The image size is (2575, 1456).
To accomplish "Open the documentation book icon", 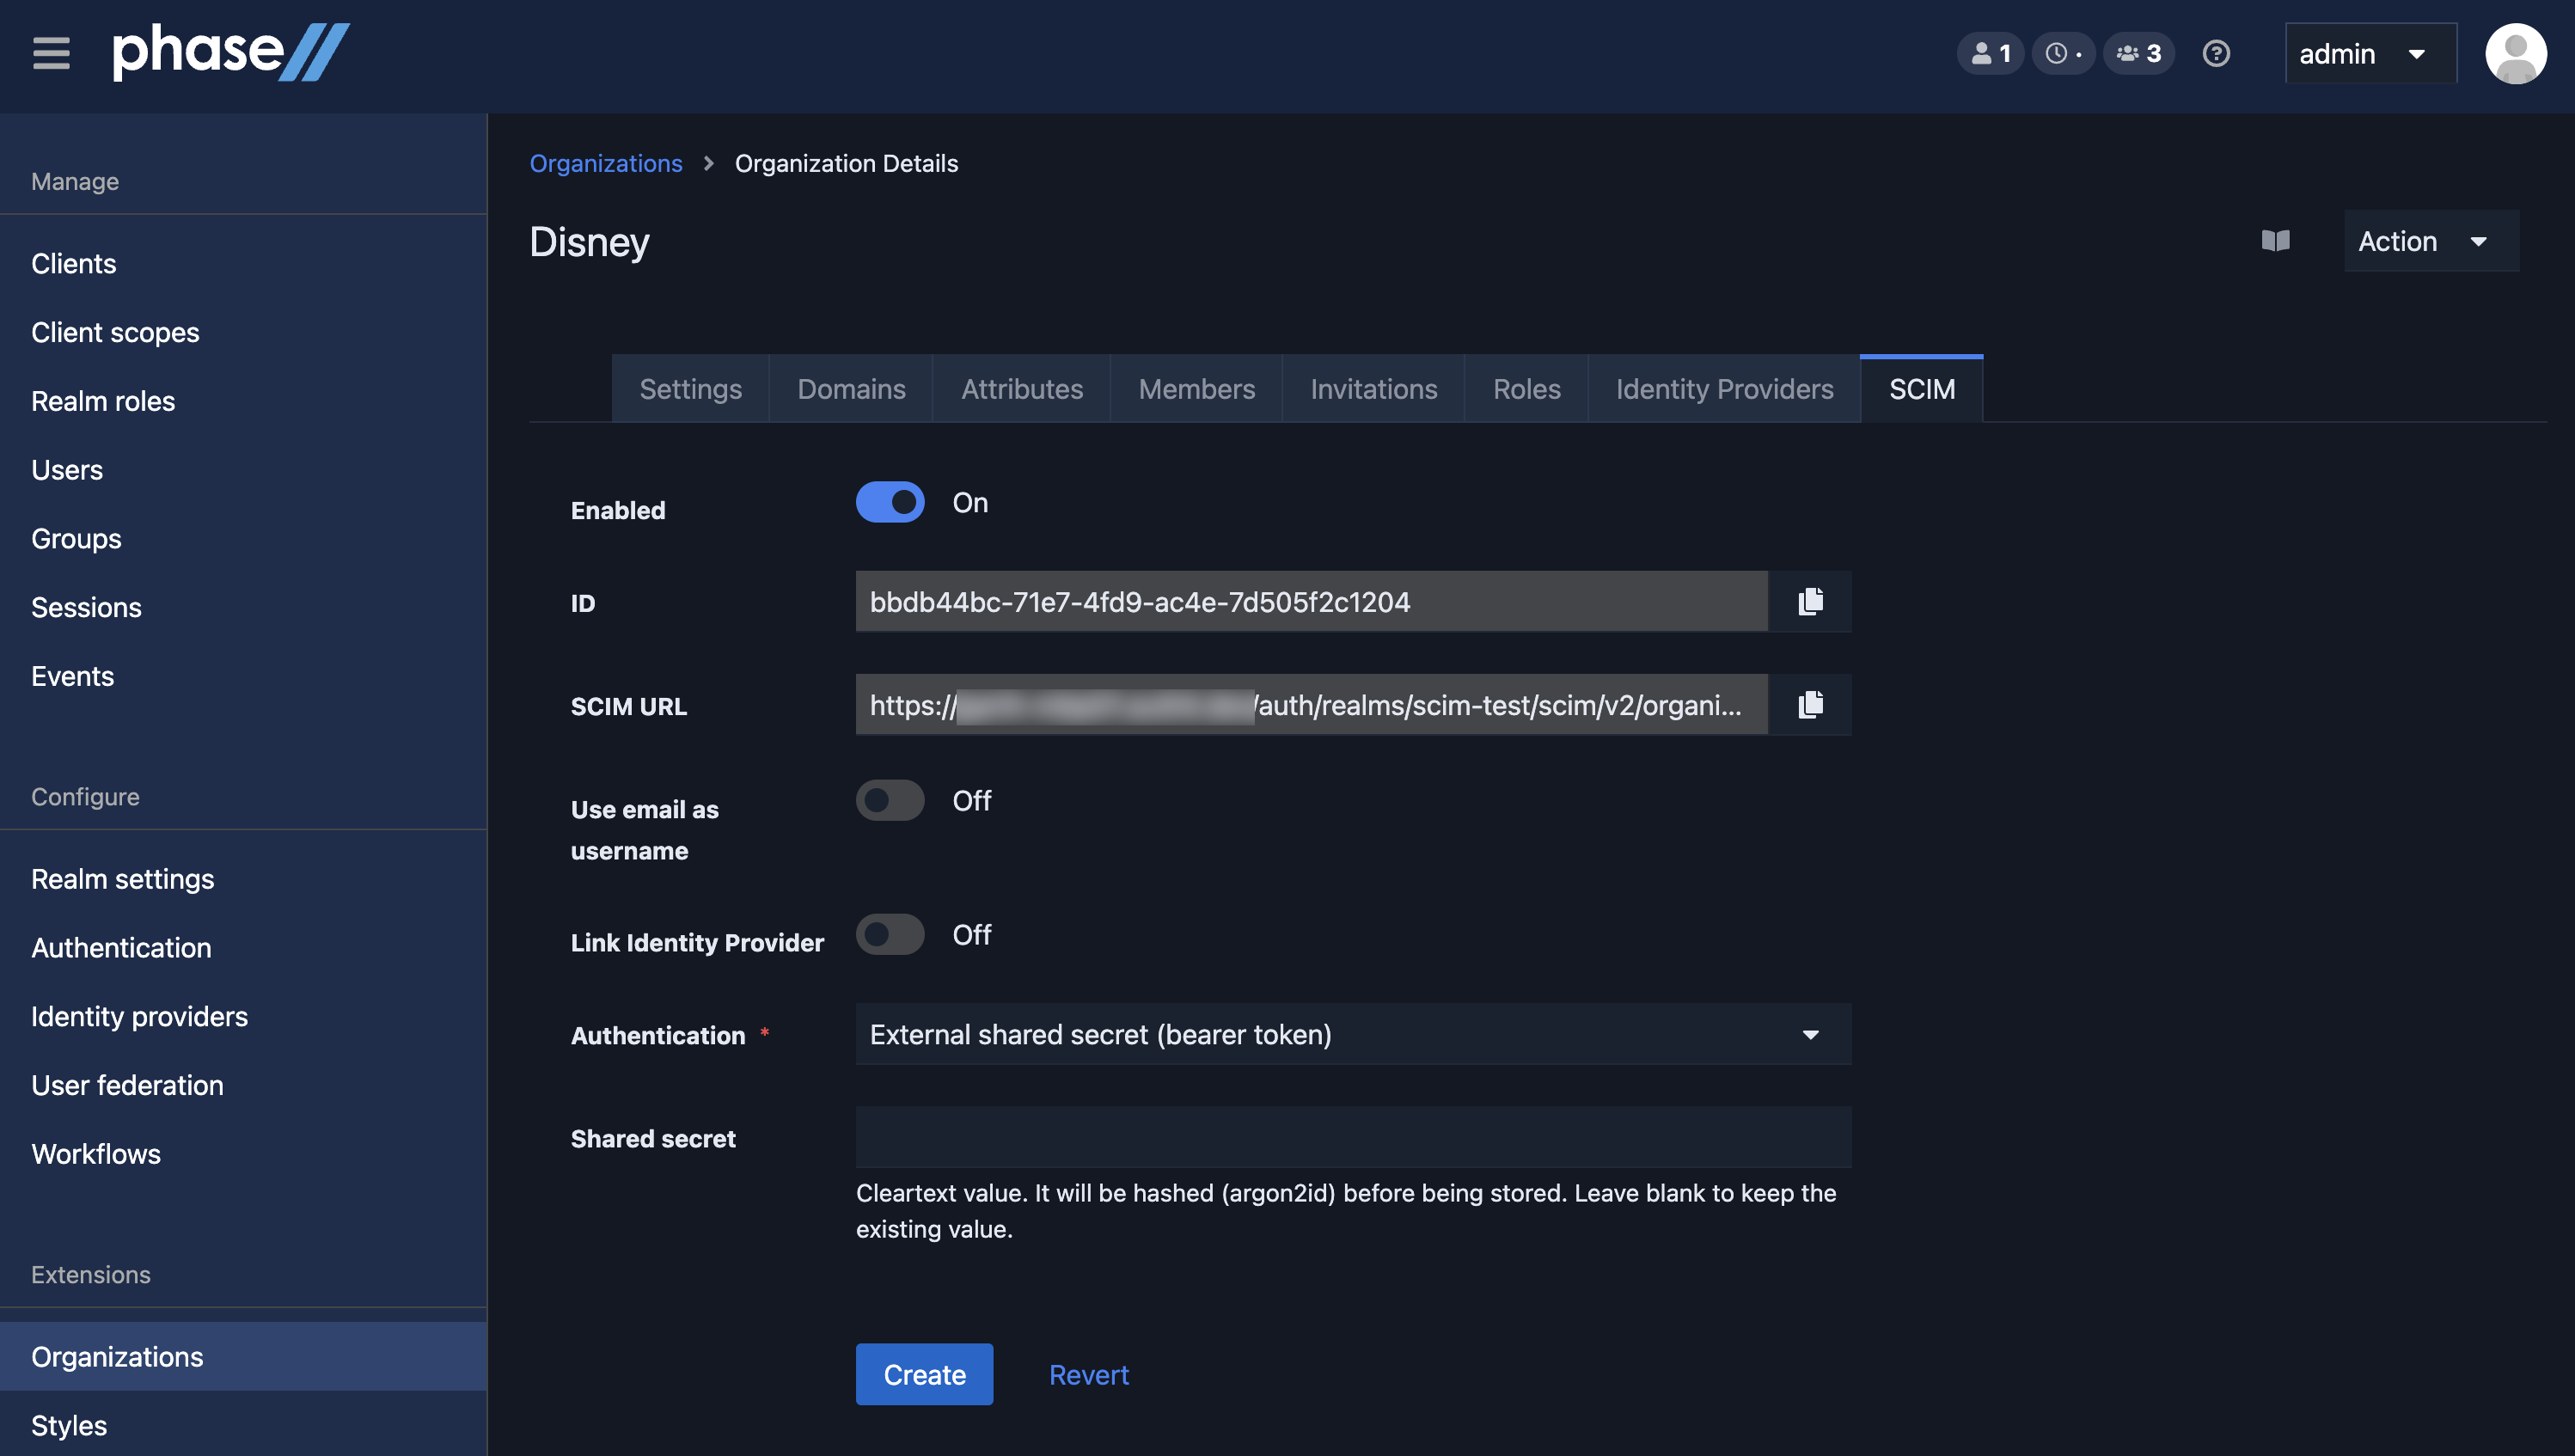I will [x=2275, y=241].
